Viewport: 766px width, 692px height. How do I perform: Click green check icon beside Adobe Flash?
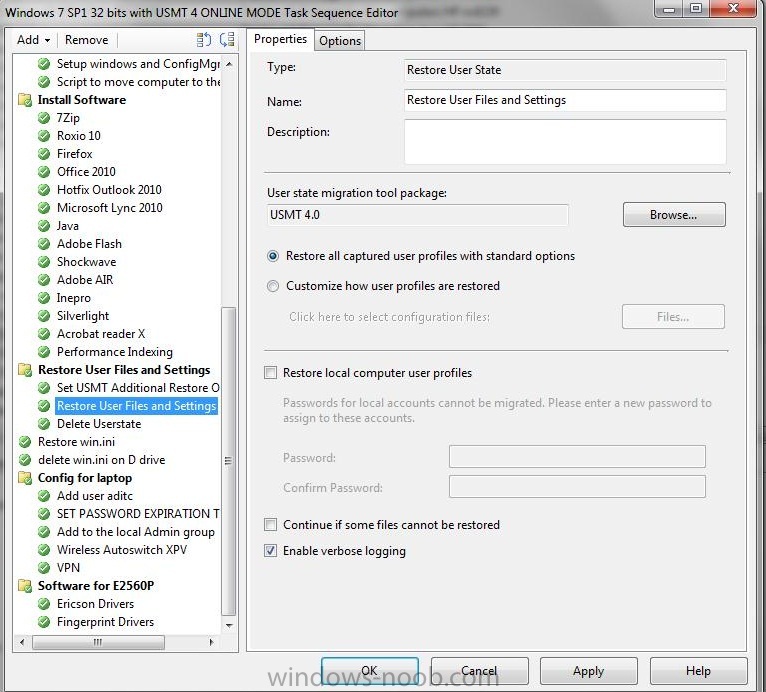[44, 244]
